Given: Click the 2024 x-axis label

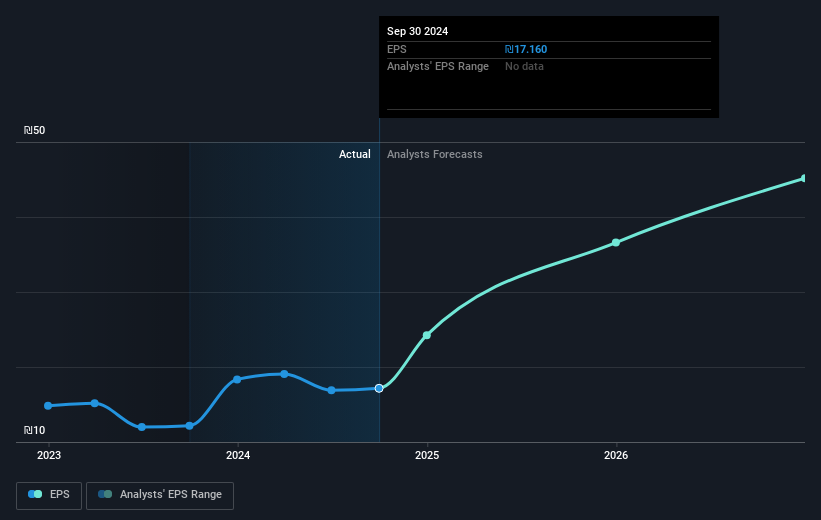Looking at the screenshot, I should 238,456.
